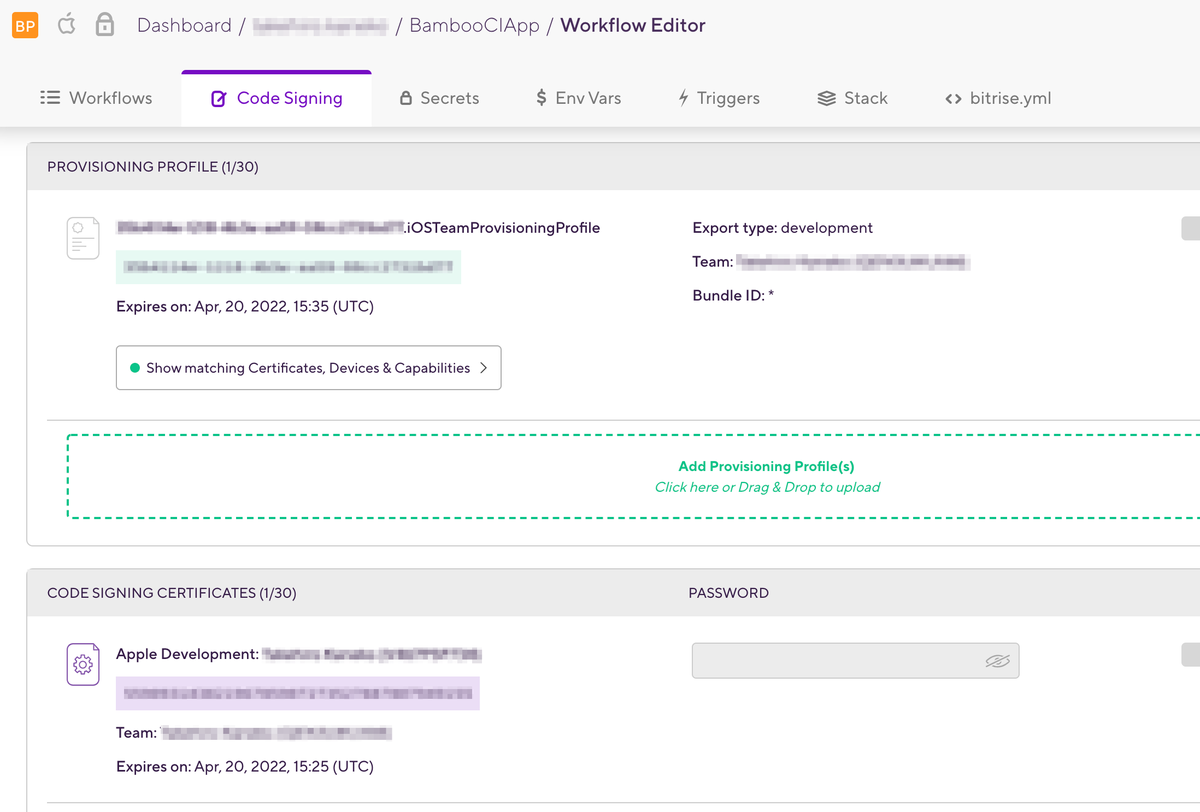The height and width of the screenshot is (812, 1200).
Task: Click 'Bundle ID: *' text
Action: [733, 296]
